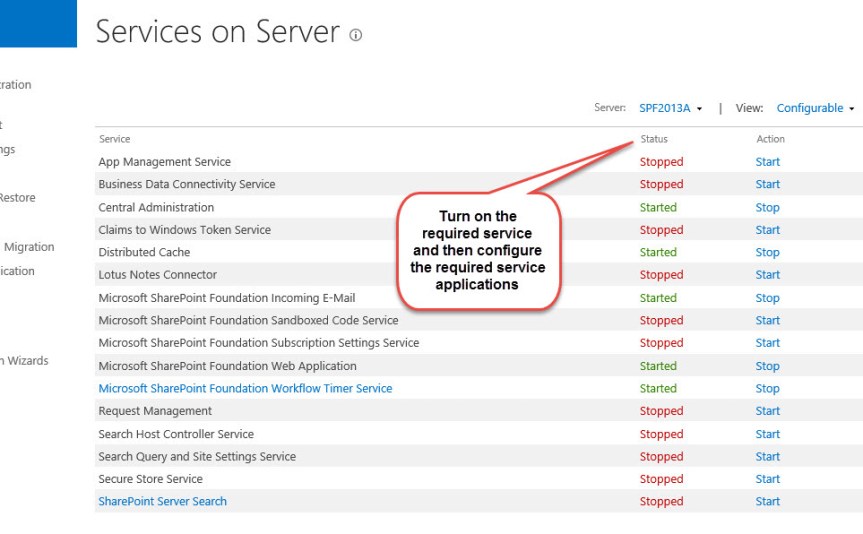Start the Business Data Connectivity Service
The width and height of the screenshot is (863, 534).
767,184
